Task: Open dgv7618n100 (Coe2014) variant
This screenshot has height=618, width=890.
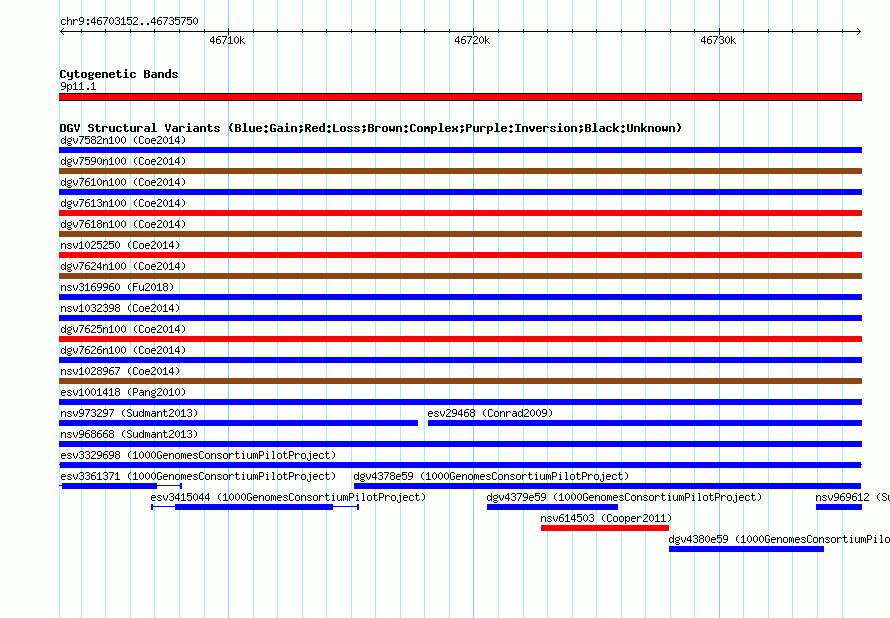Action: coord(123,224)
